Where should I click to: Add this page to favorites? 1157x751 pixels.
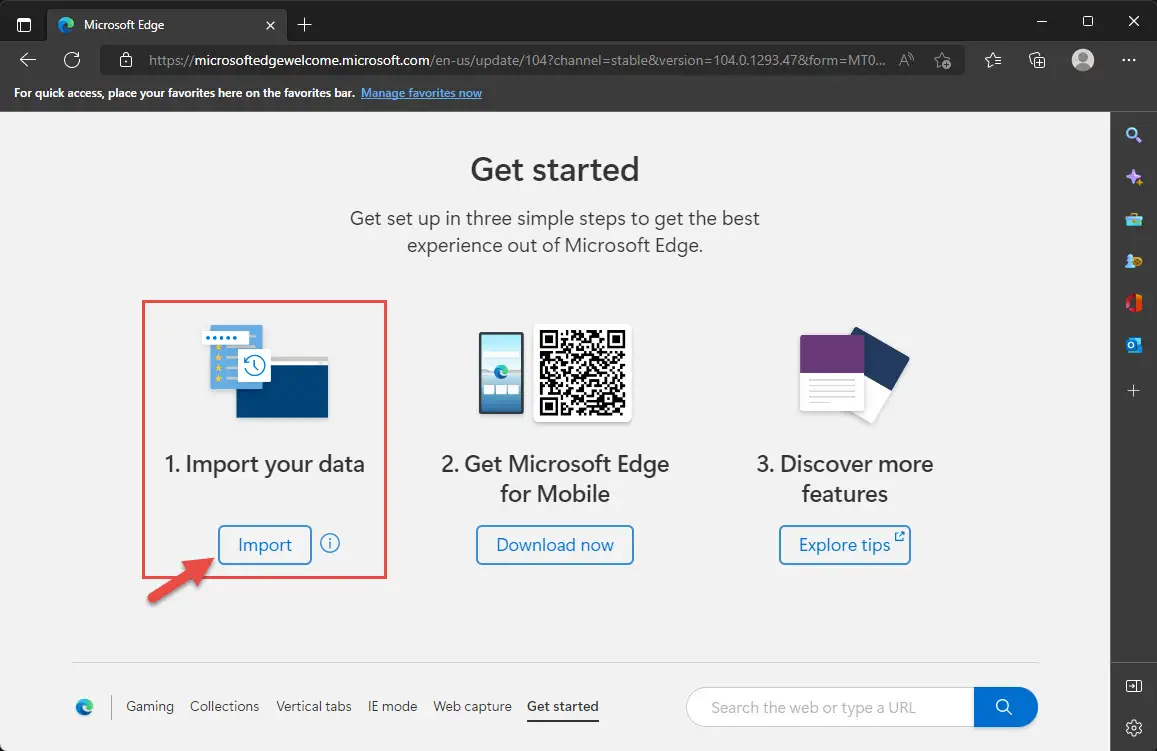click(942, 60)
